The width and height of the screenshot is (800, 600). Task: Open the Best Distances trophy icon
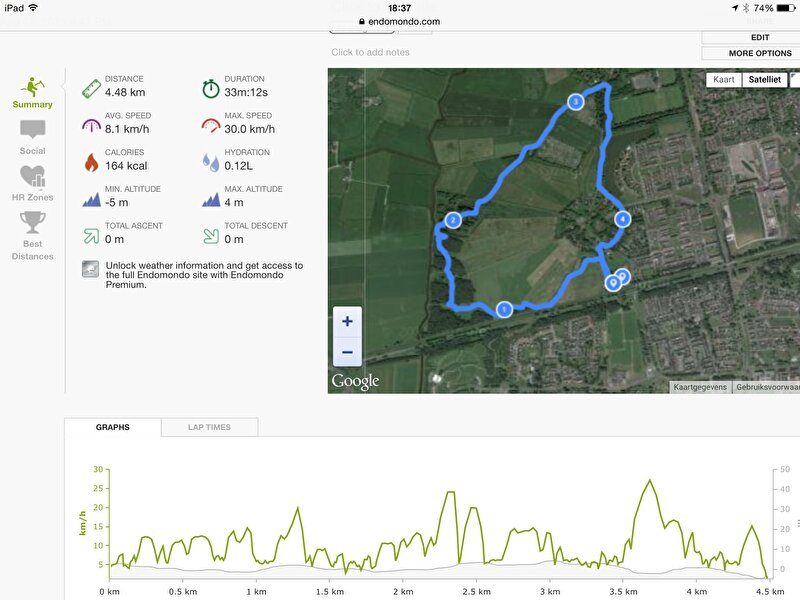point(33,222)
